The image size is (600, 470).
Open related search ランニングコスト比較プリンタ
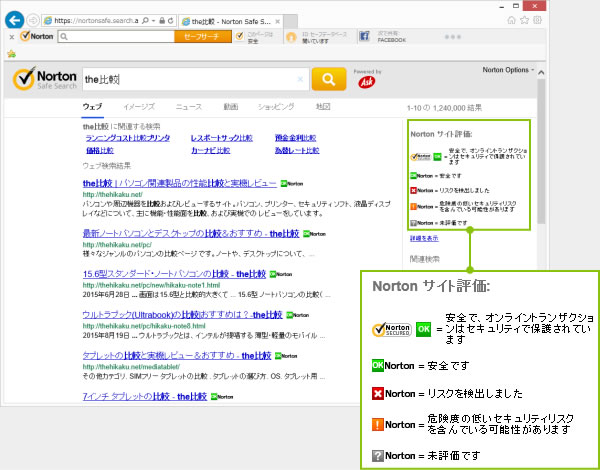click(128, 138)
